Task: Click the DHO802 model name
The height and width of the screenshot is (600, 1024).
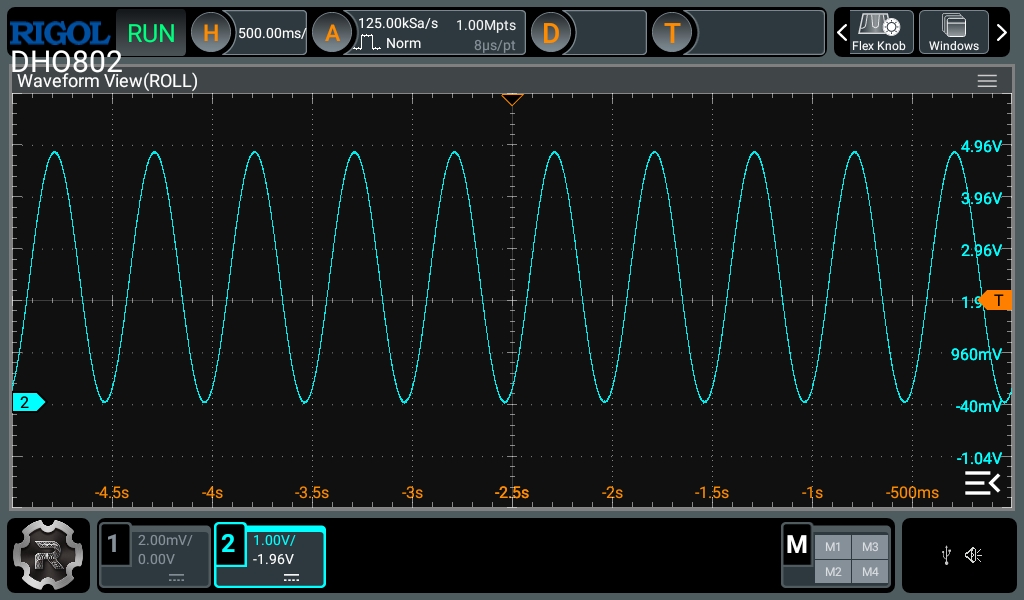Action: coord(67,61)
